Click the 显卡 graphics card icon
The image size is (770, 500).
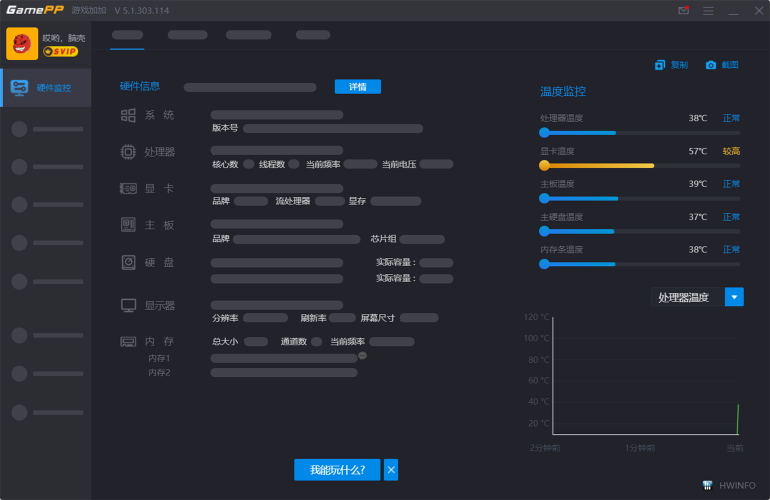(128, 188)
